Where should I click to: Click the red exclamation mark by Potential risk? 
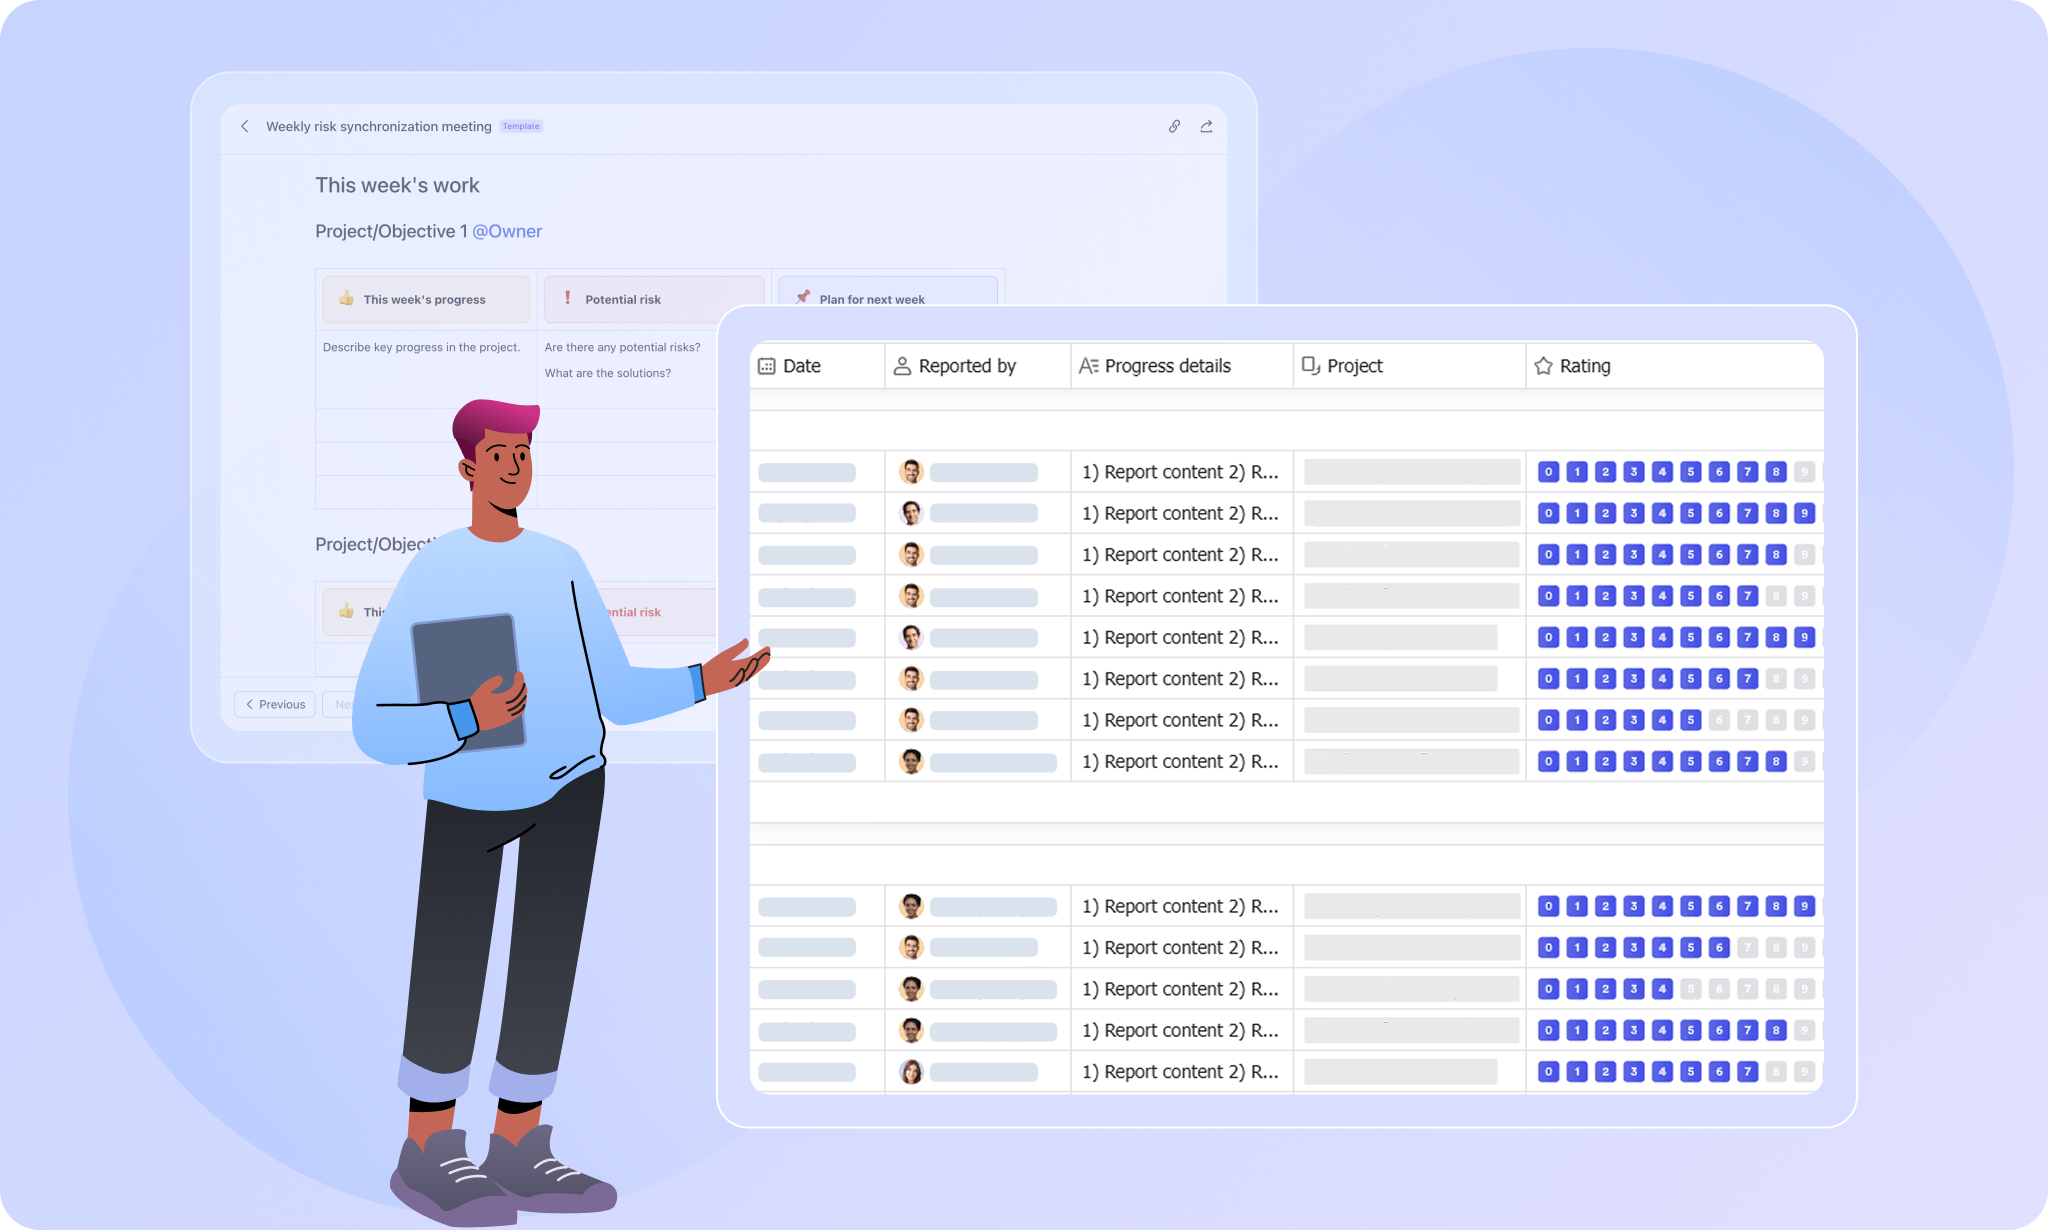tap(568, 298)
